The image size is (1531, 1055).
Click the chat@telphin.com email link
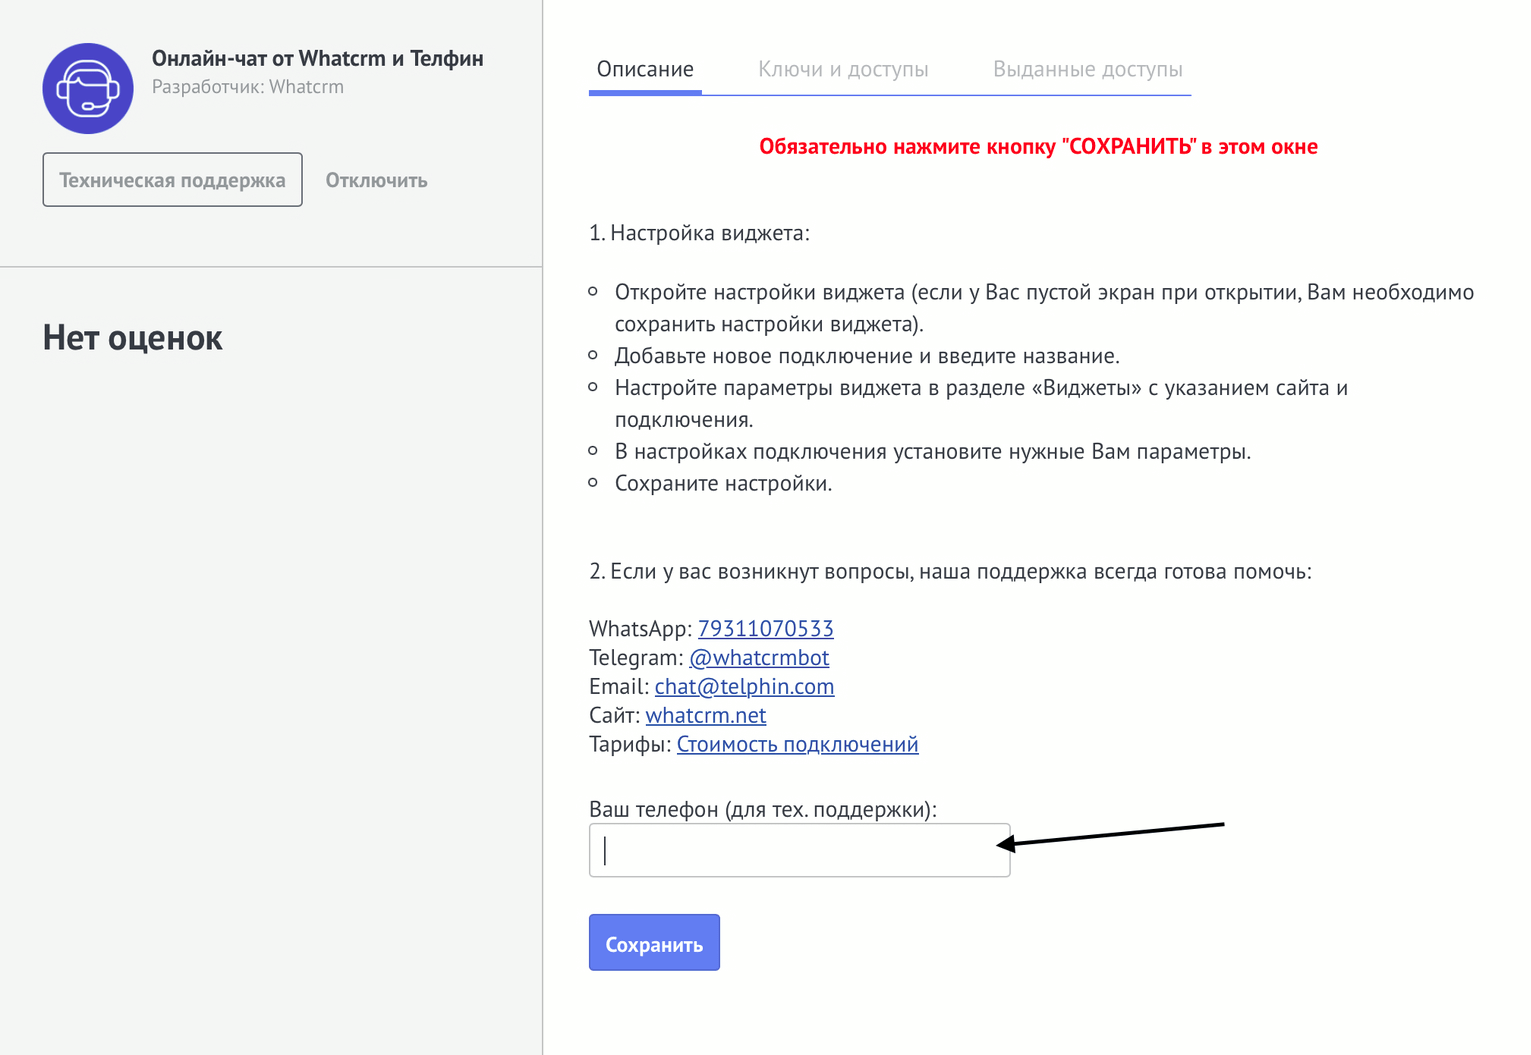[x=744, y=686]
